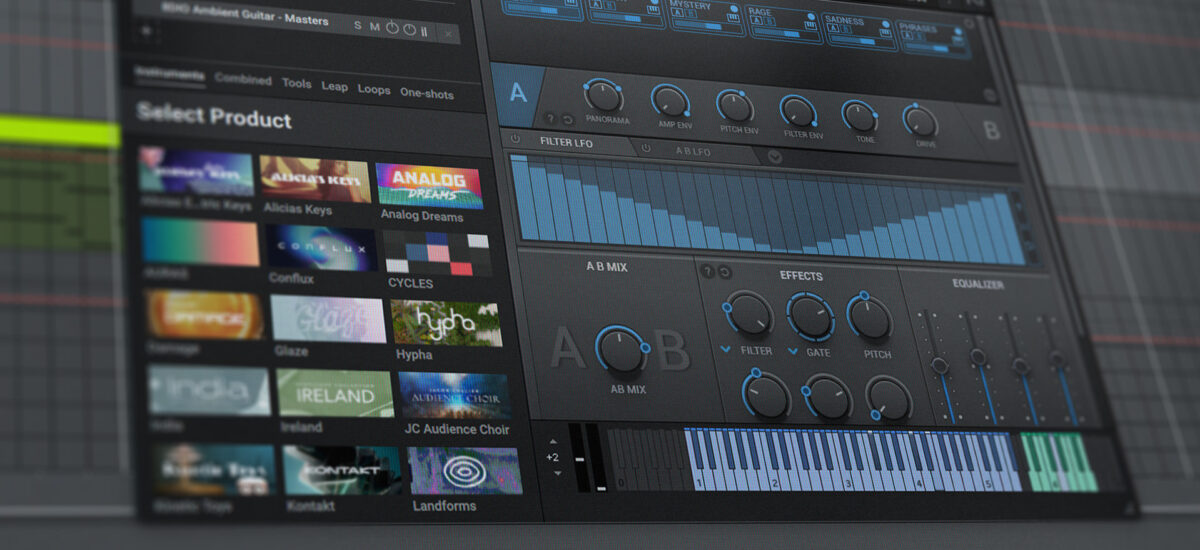1200x550 pixels.
Task: Click the Pitch Env knob
Action: [735, 106]
